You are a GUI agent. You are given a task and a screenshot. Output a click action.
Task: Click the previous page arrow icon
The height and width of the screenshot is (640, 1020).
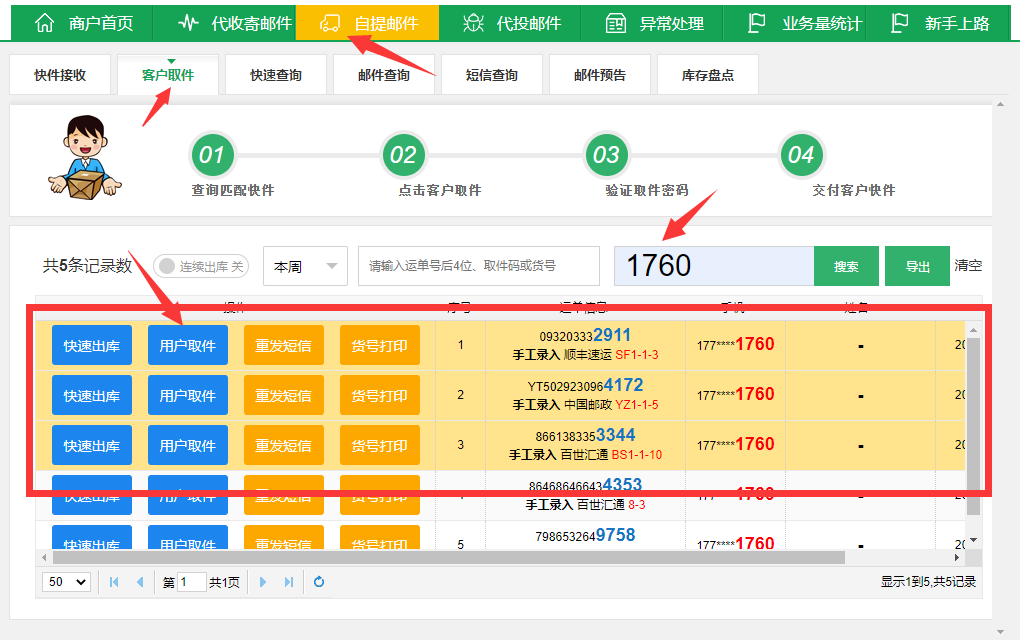pos(138,581)
